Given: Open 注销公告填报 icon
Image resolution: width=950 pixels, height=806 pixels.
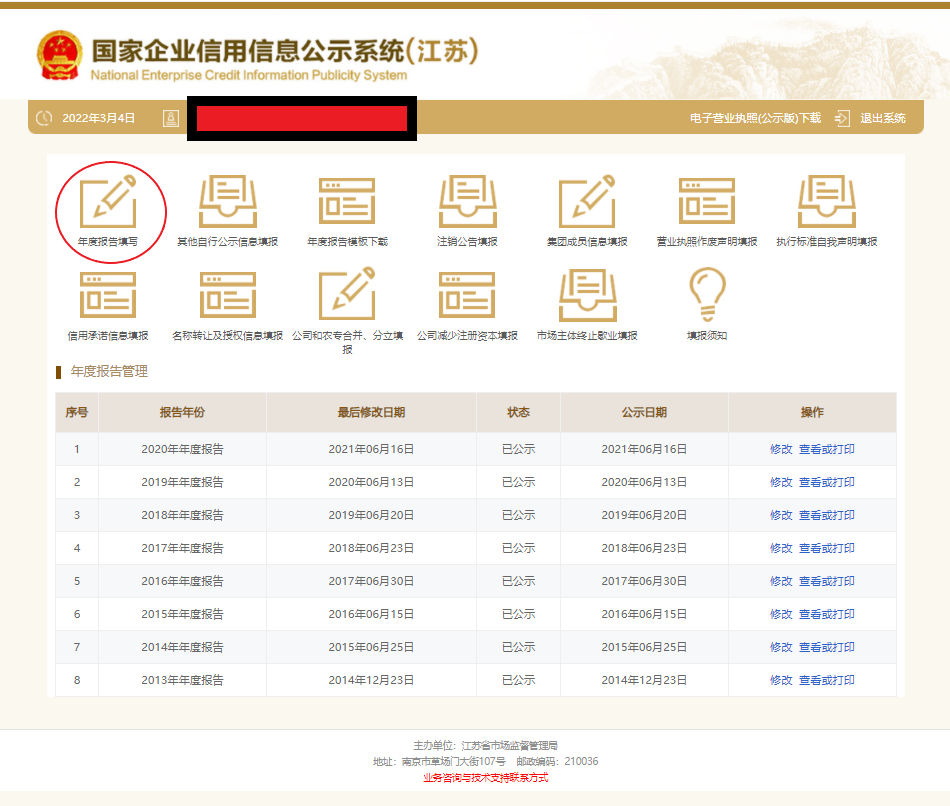Looking at the screenshot, I should coord(467,201).
